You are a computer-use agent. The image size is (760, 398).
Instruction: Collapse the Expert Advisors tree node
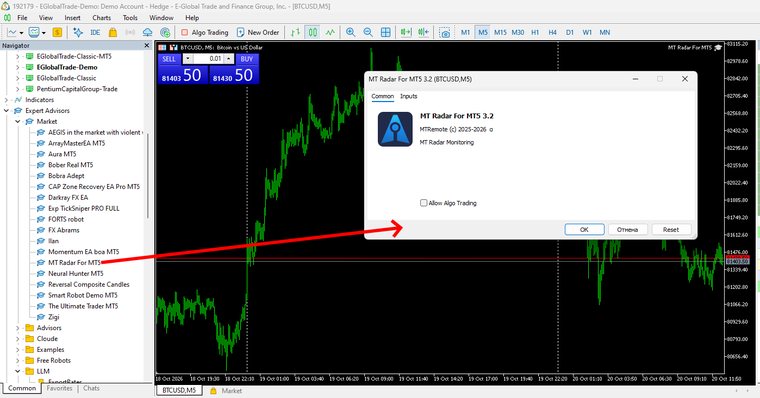[x=7, y=111]
